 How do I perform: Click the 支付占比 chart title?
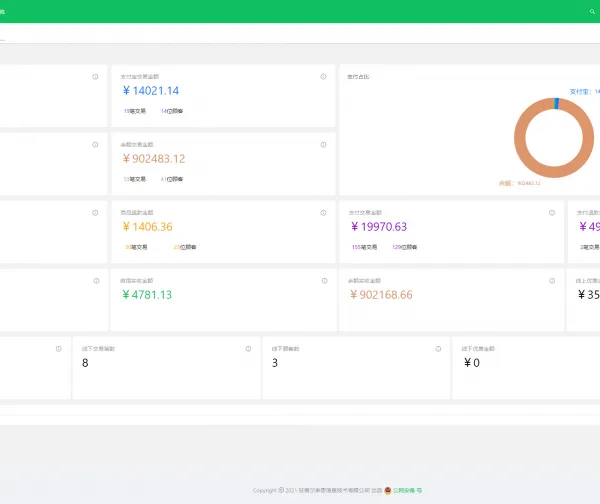click(x=358, y=77)
